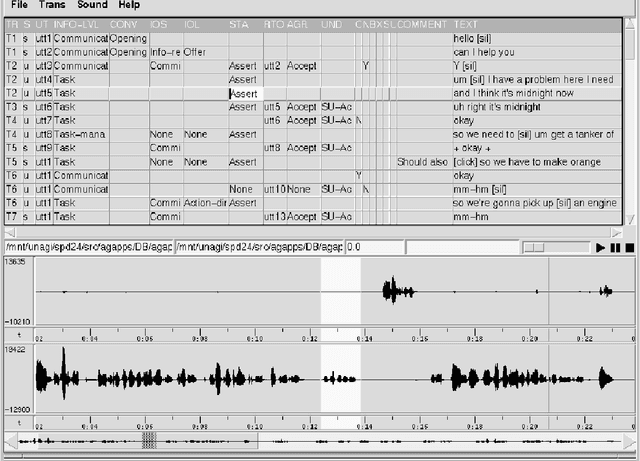640x461 pixels.
Task: Click the hatched position marker in the overview
Action: (149, 441)
